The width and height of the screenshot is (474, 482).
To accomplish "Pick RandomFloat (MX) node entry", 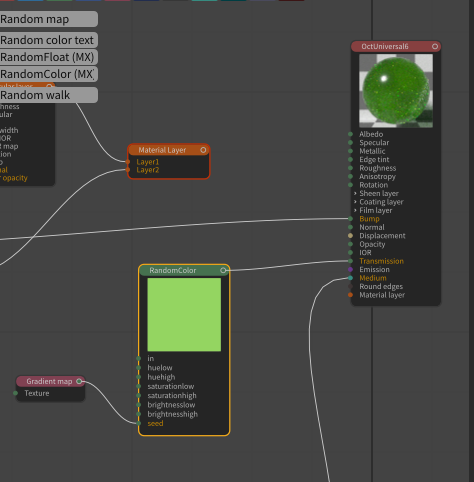I will [49, 57].
